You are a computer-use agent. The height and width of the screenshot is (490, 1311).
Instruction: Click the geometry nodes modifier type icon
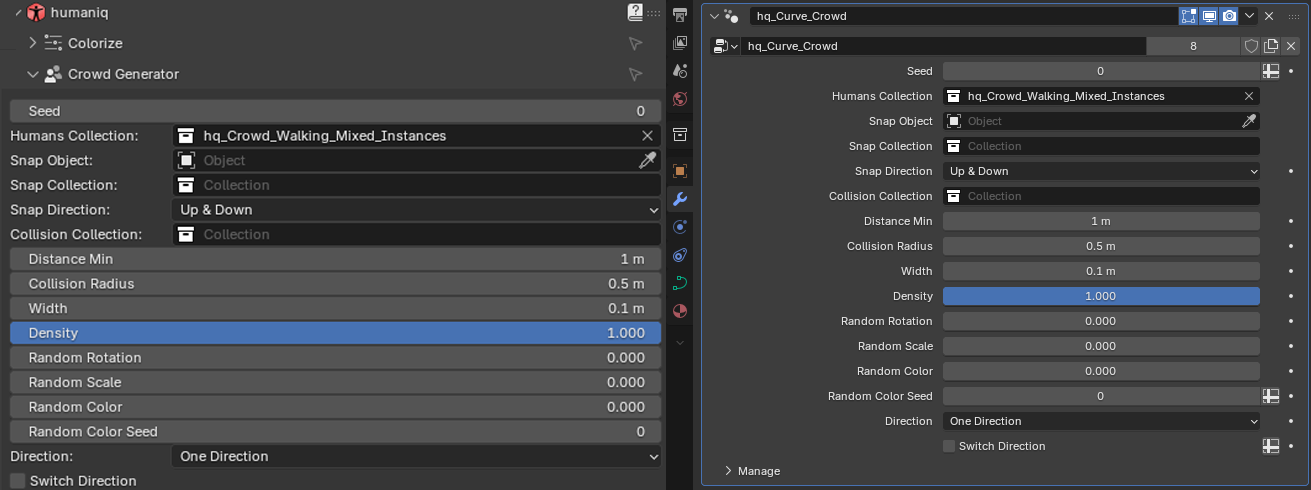coord(730,16)
